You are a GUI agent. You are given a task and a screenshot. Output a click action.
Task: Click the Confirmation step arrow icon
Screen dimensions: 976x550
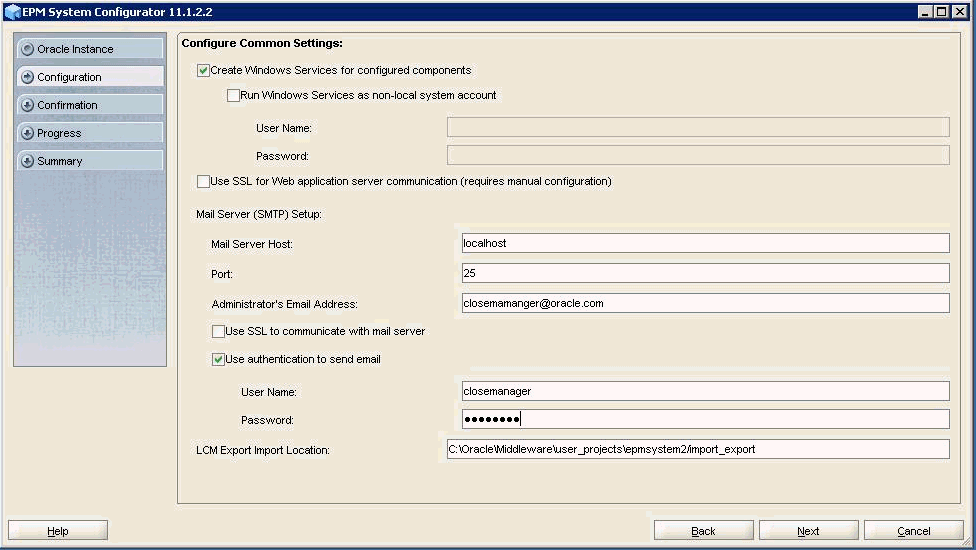click(x=27, y=105)
